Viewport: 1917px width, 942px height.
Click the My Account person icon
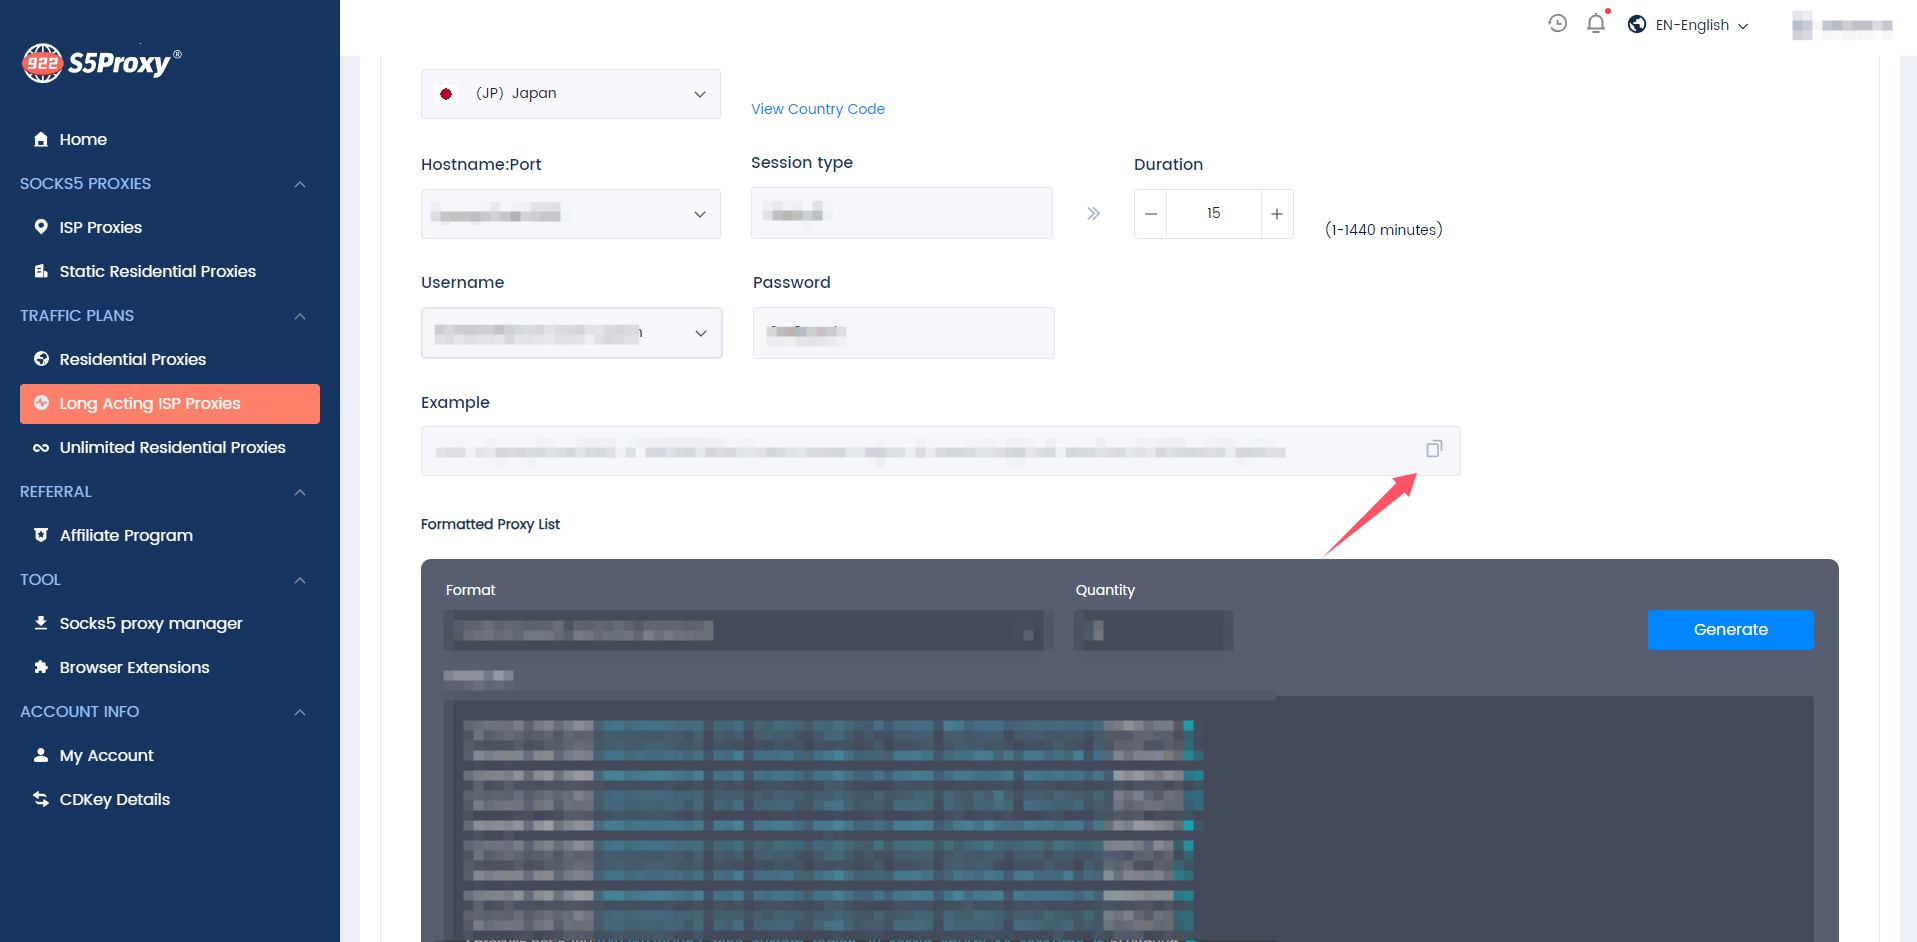[41, 755]
